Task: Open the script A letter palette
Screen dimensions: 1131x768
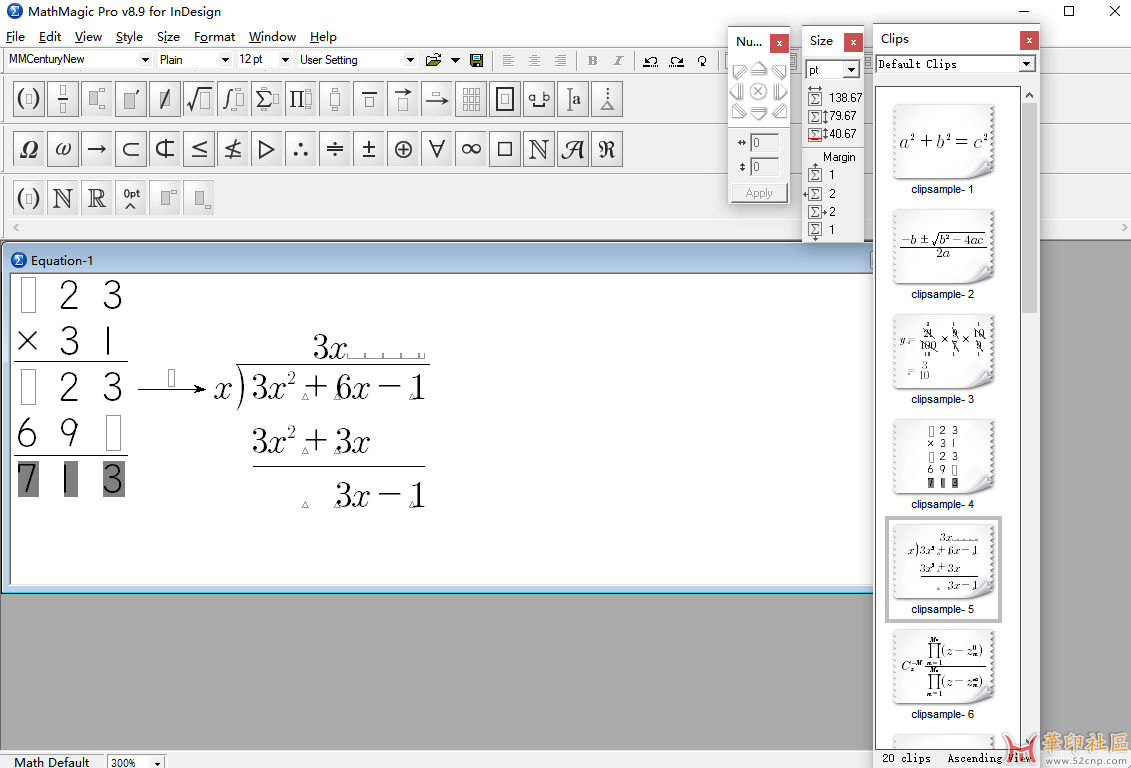Action: 573,149
